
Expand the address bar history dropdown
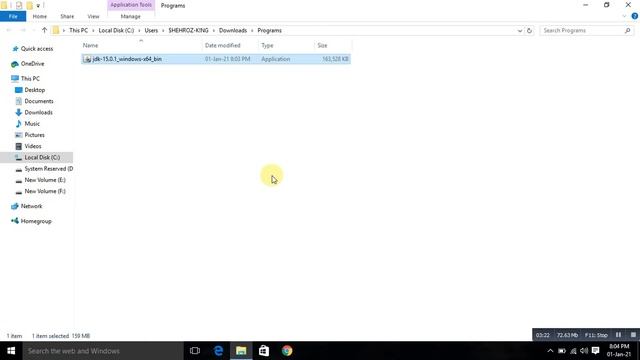(x=520, y=31)
